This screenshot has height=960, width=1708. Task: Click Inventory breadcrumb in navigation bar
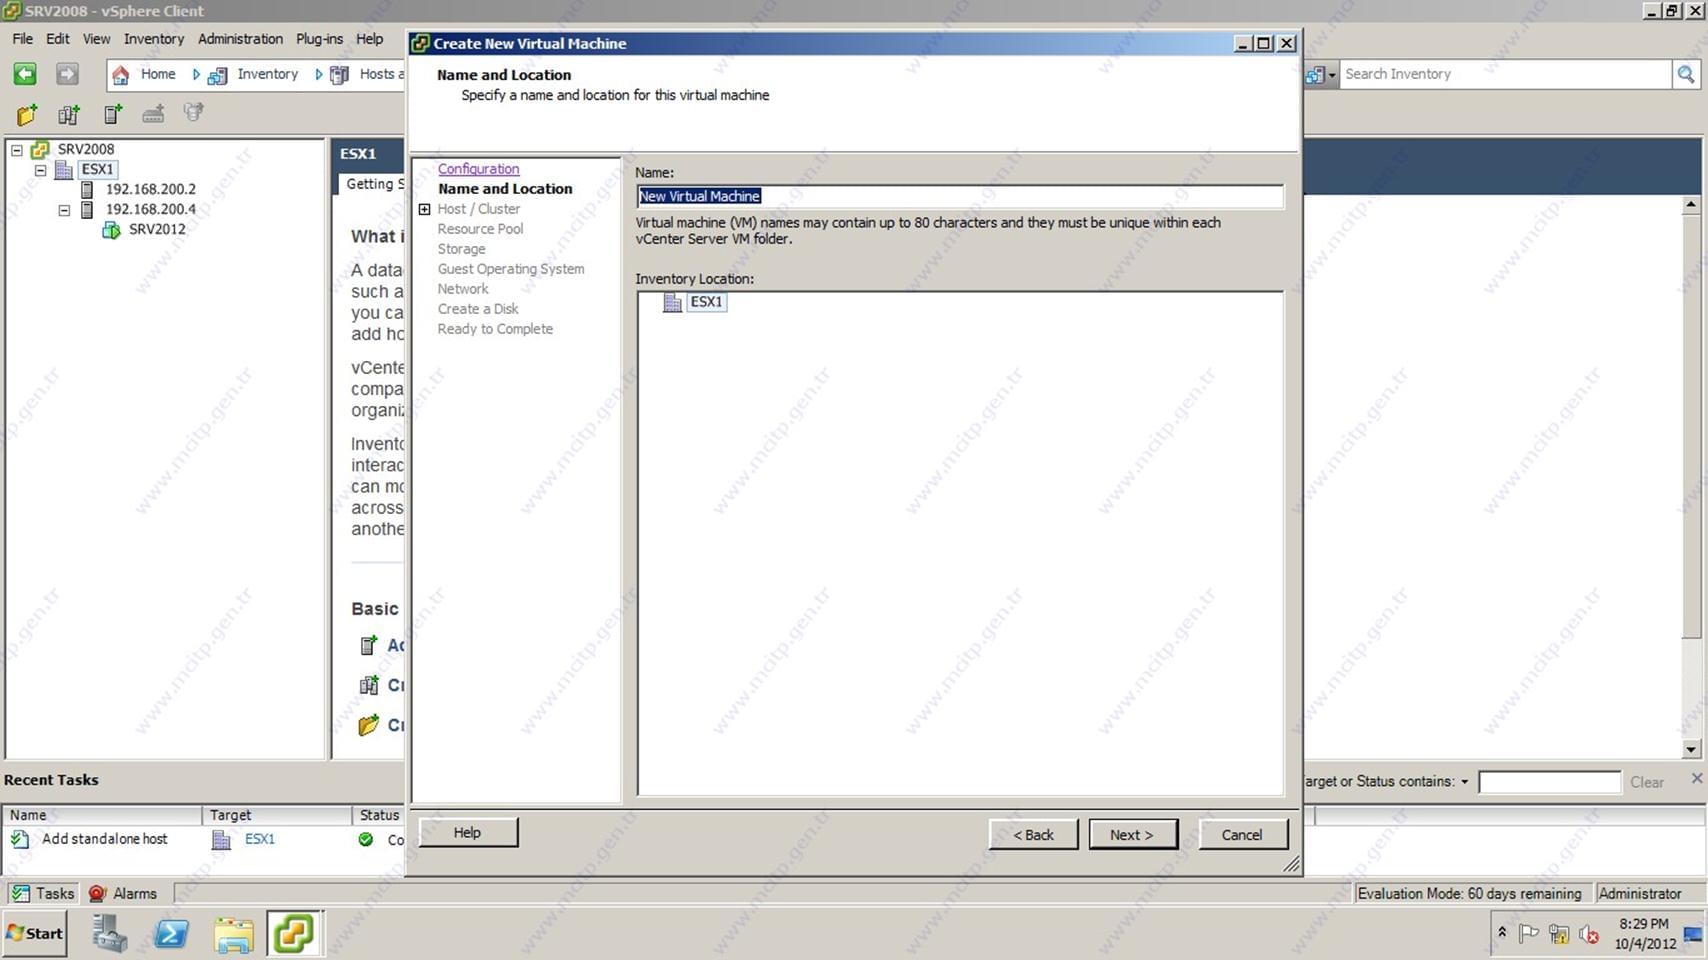coord(267,74)
